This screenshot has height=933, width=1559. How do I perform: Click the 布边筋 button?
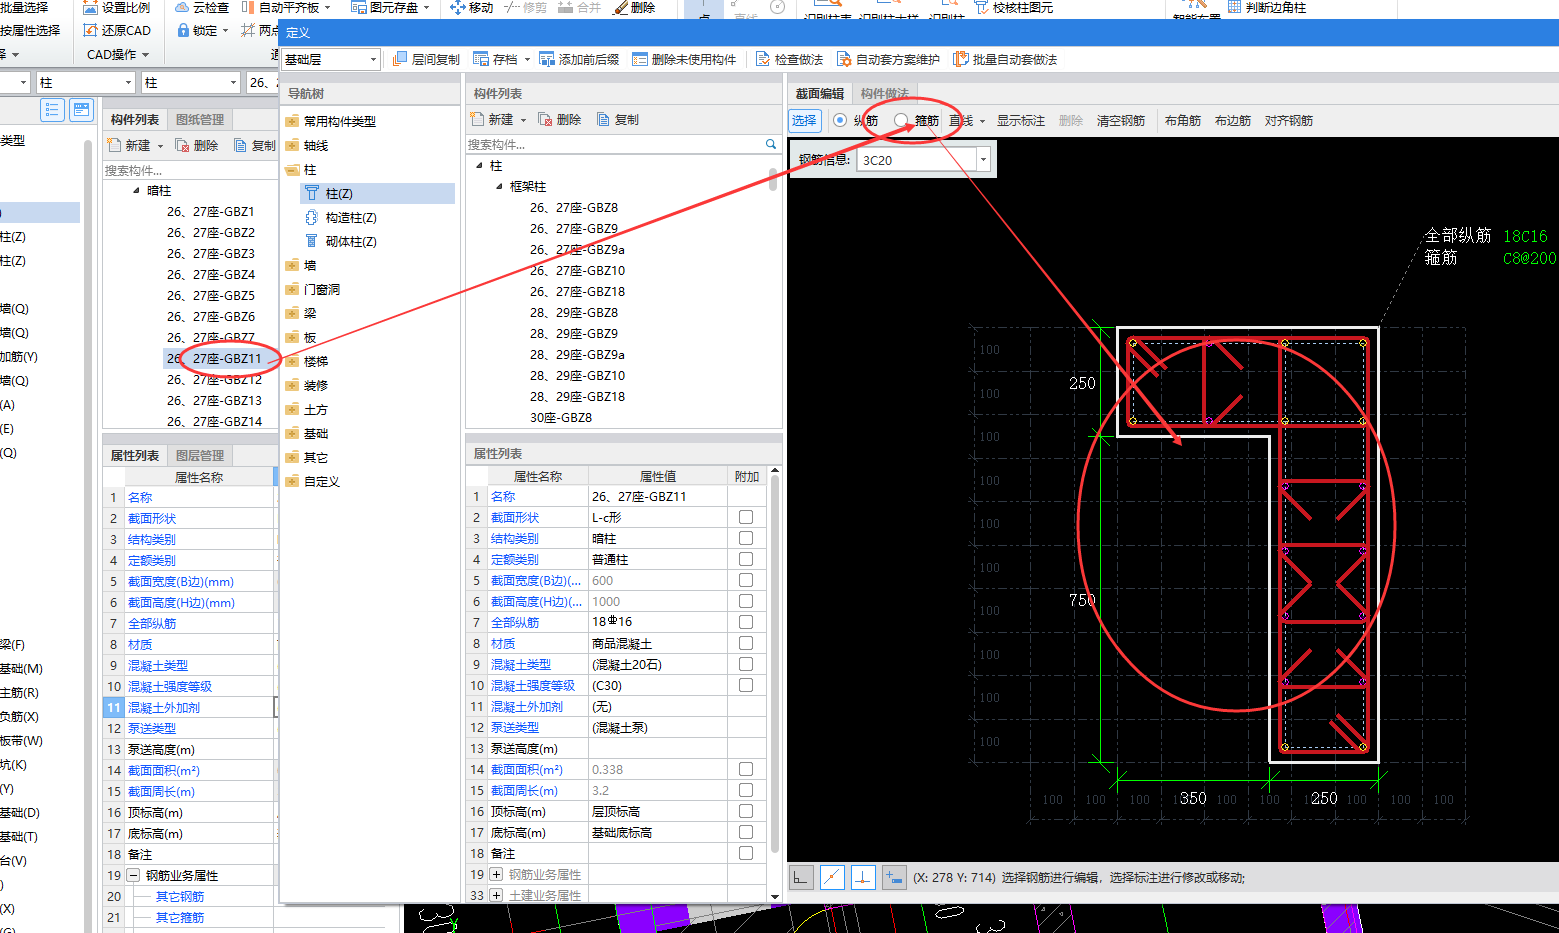click(1233, 120)
